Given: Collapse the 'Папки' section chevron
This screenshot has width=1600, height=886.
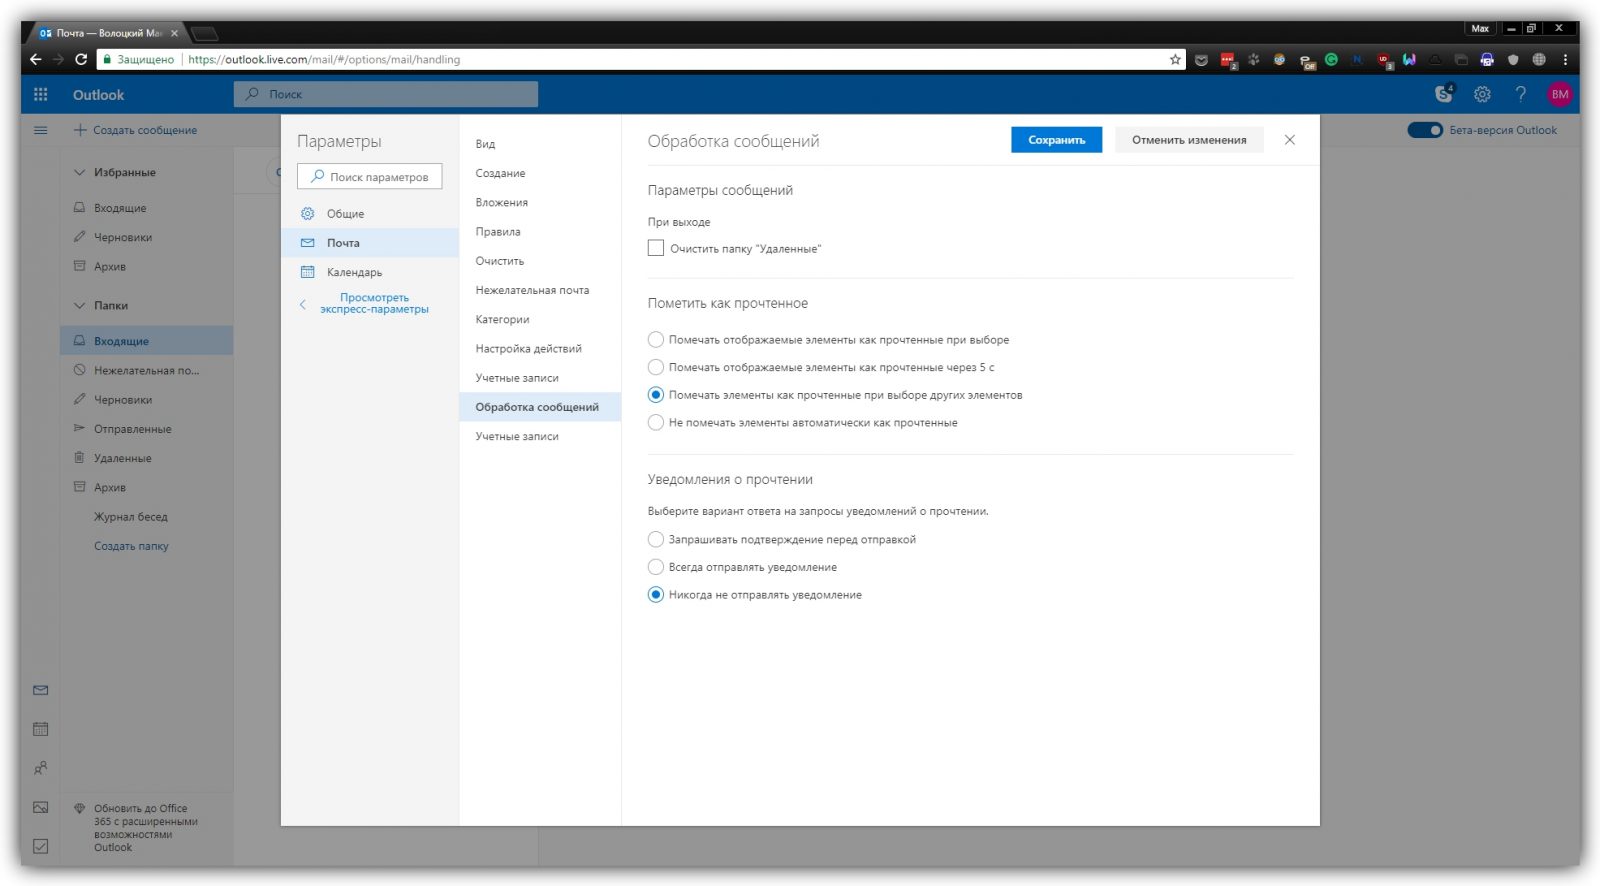Looking at the screenshot, I should pos(80,305).
